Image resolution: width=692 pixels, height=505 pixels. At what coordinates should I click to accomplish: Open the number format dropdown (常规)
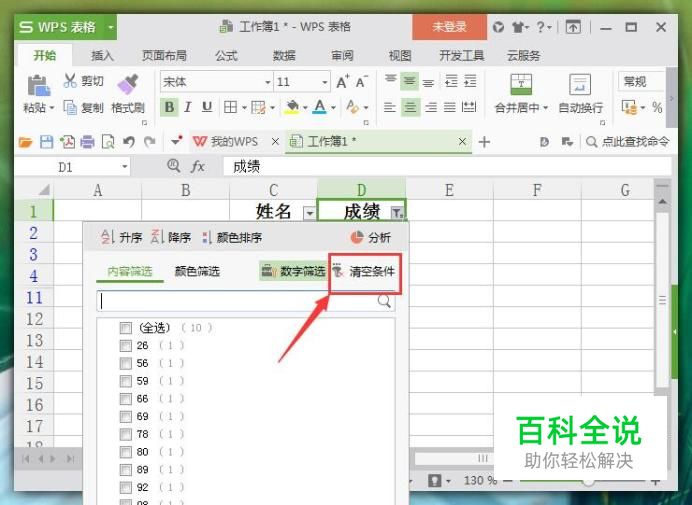642,82
